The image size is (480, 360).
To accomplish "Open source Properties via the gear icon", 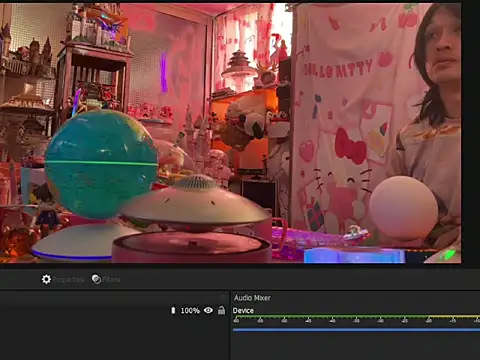I will point(46,279).
